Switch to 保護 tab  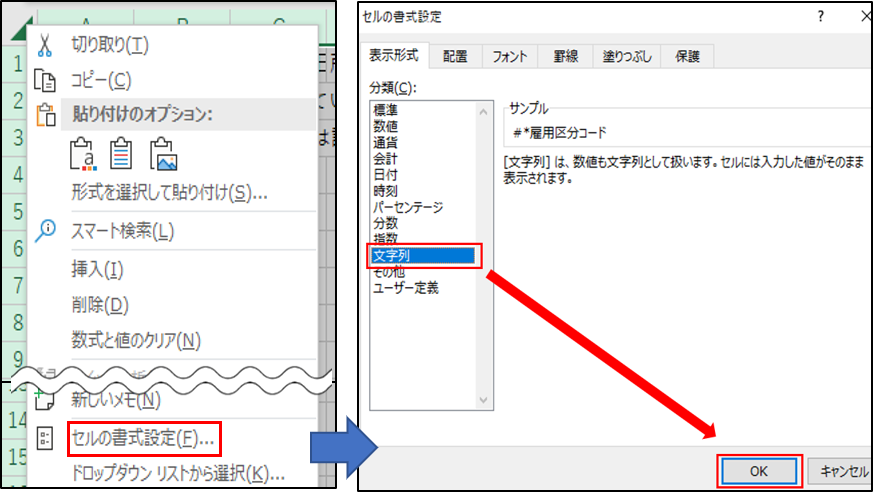[687, 56]
